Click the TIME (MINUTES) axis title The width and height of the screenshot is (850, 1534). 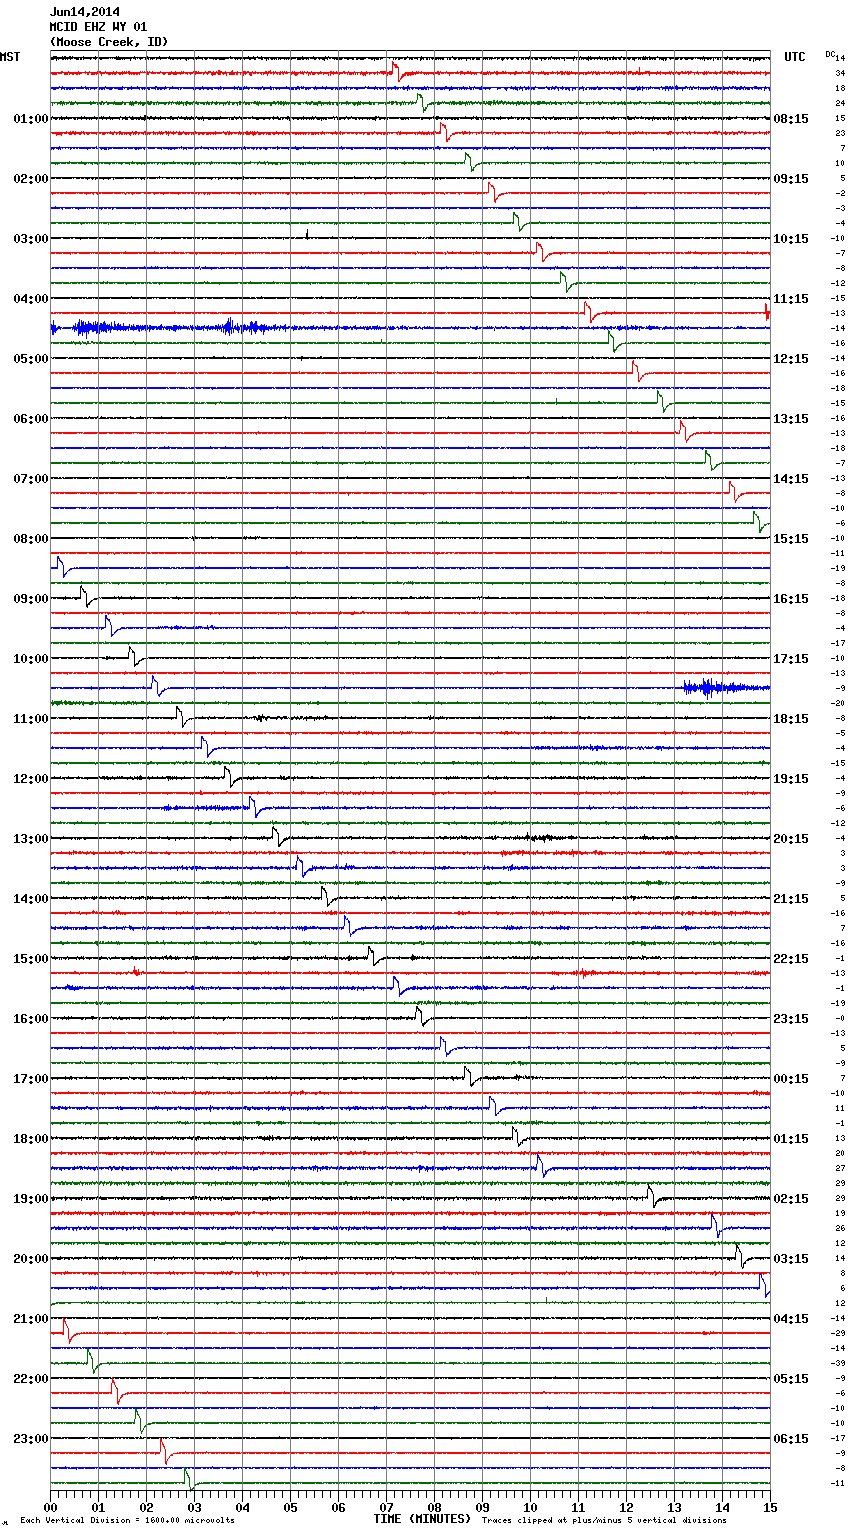(x=421, y=1519)
